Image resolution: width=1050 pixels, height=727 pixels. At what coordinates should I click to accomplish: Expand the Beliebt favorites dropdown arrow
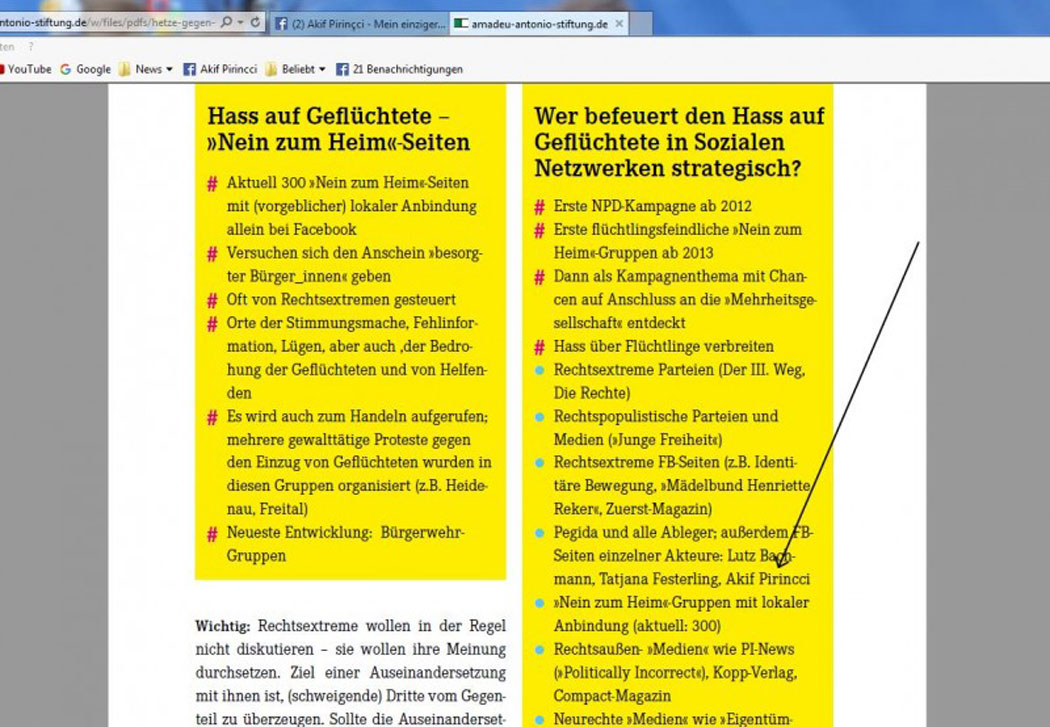pos(322,69)
